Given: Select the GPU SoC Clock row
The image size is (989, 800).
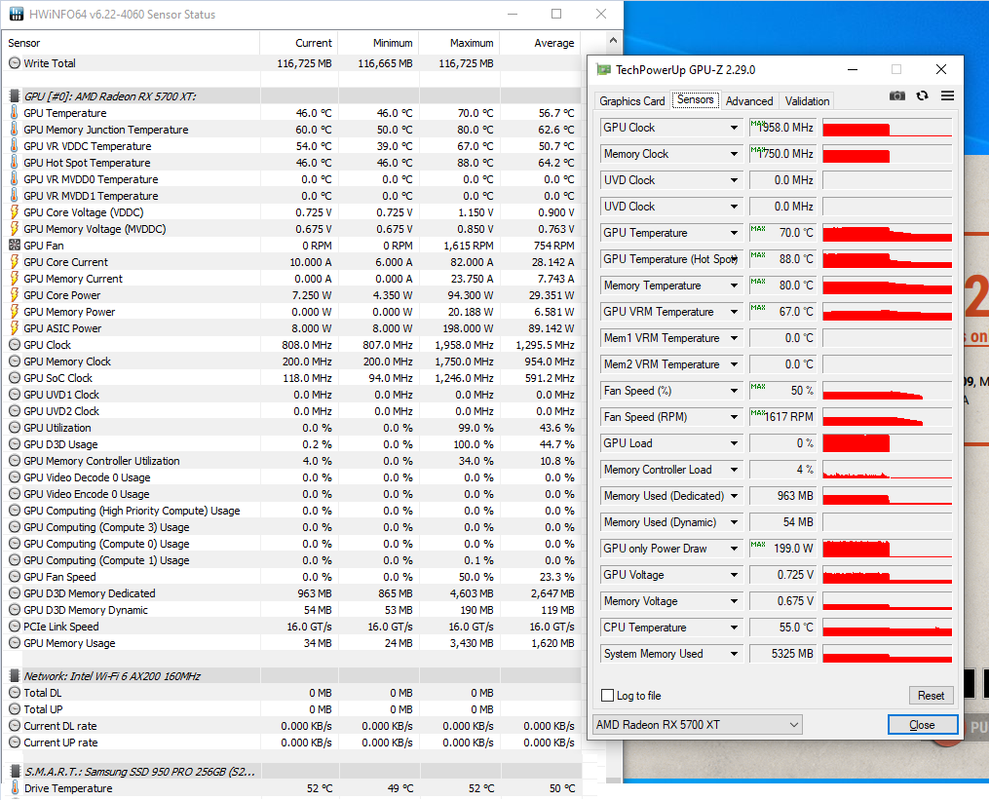Looking at the screenshot, I should [x=291, y=378].
